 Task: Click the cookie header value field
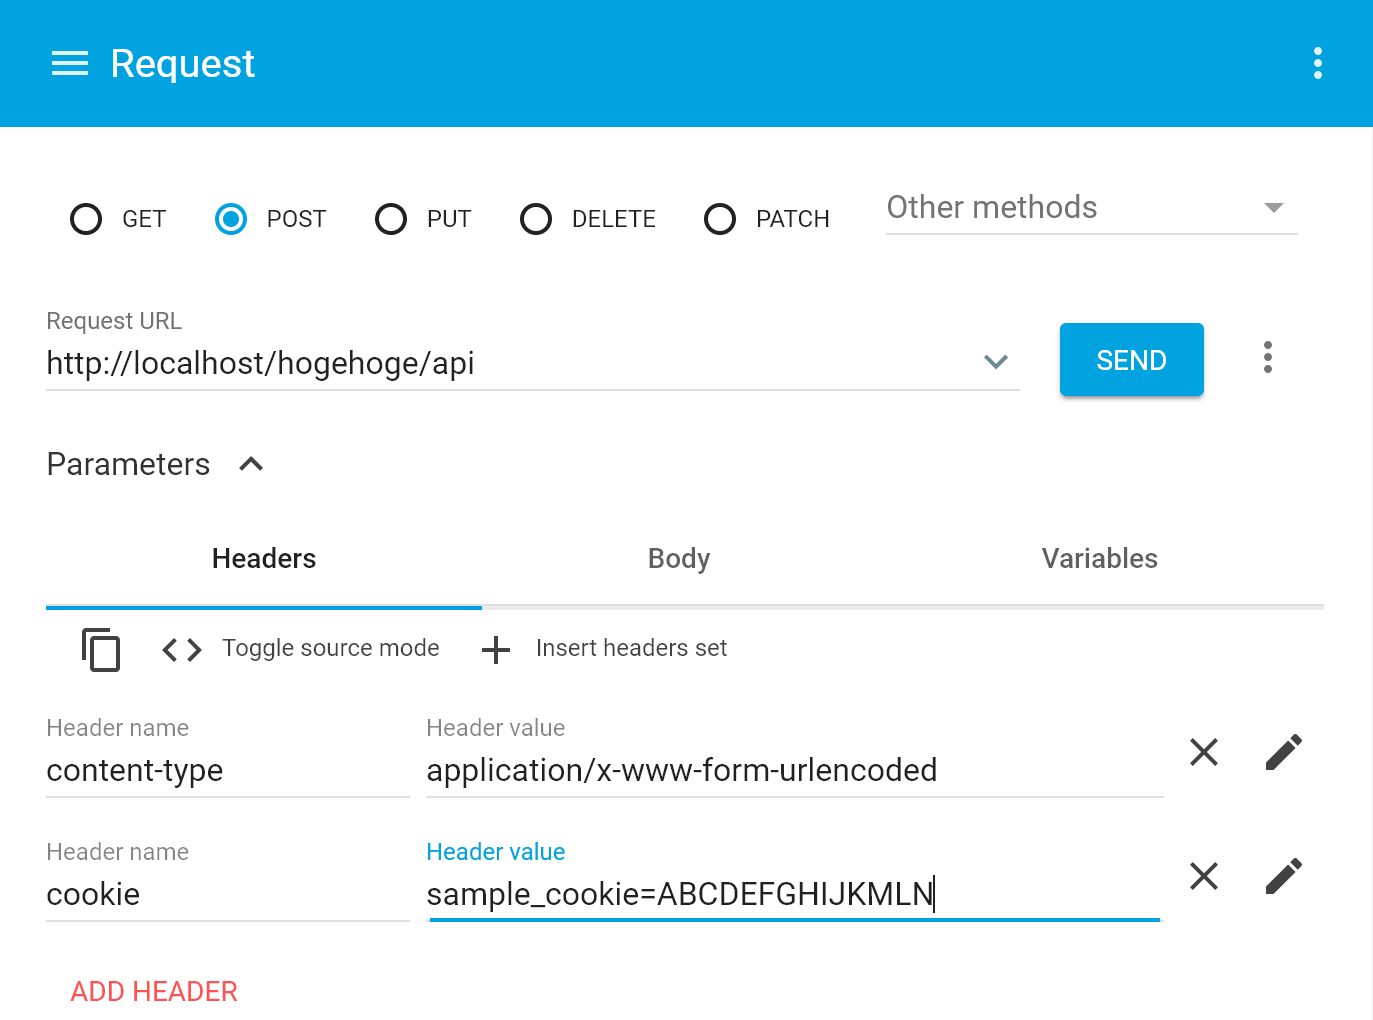pos(680,894)
